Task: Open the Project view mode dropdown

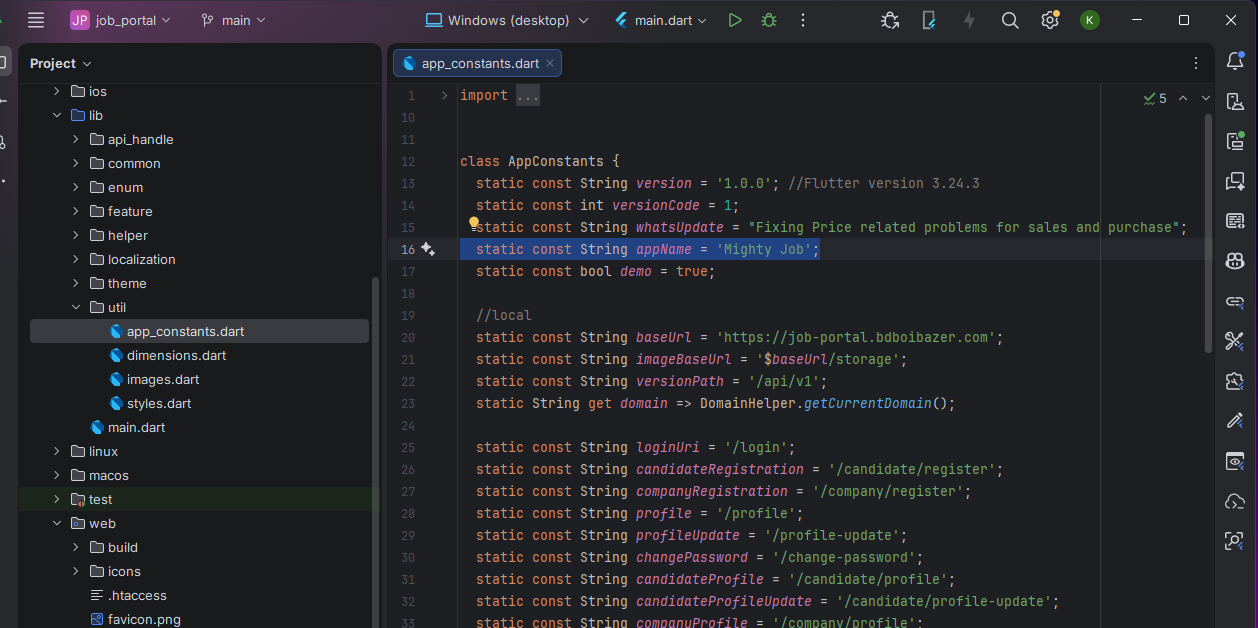Action: click(x=61, y=63)
